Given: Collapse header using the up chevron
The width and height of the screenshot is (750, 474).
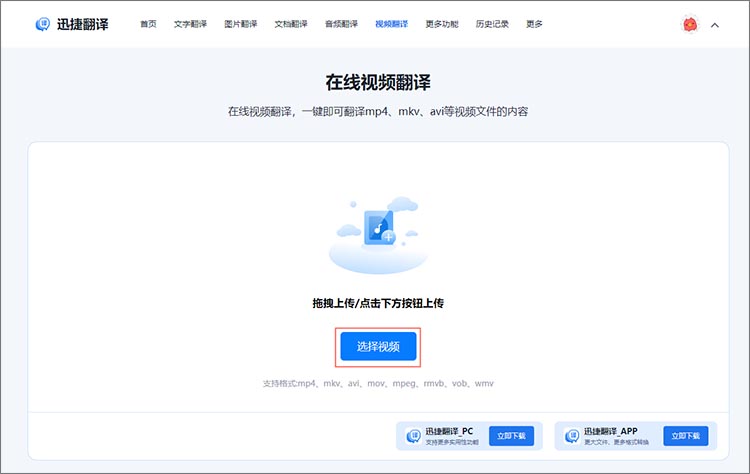Looking at the screenshot, I should pos(715,25).
